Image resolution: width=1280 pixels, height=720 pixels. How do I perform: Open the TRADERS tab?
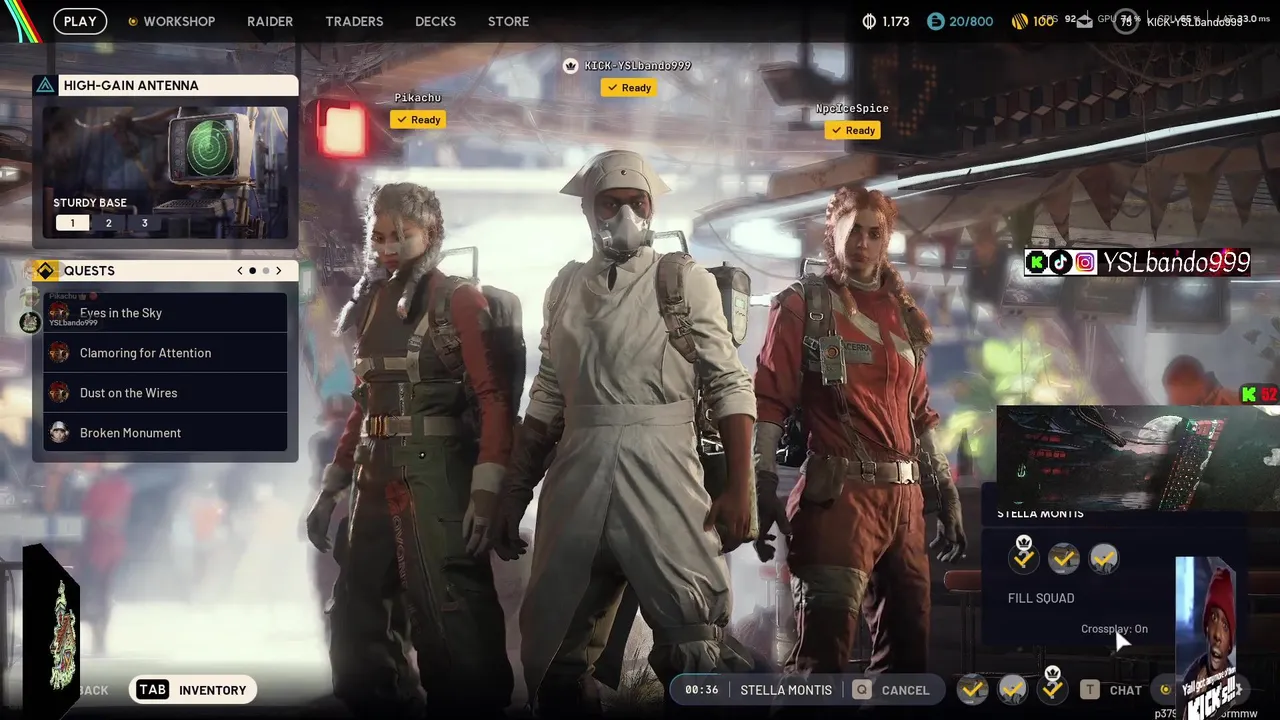coord(354,21)
